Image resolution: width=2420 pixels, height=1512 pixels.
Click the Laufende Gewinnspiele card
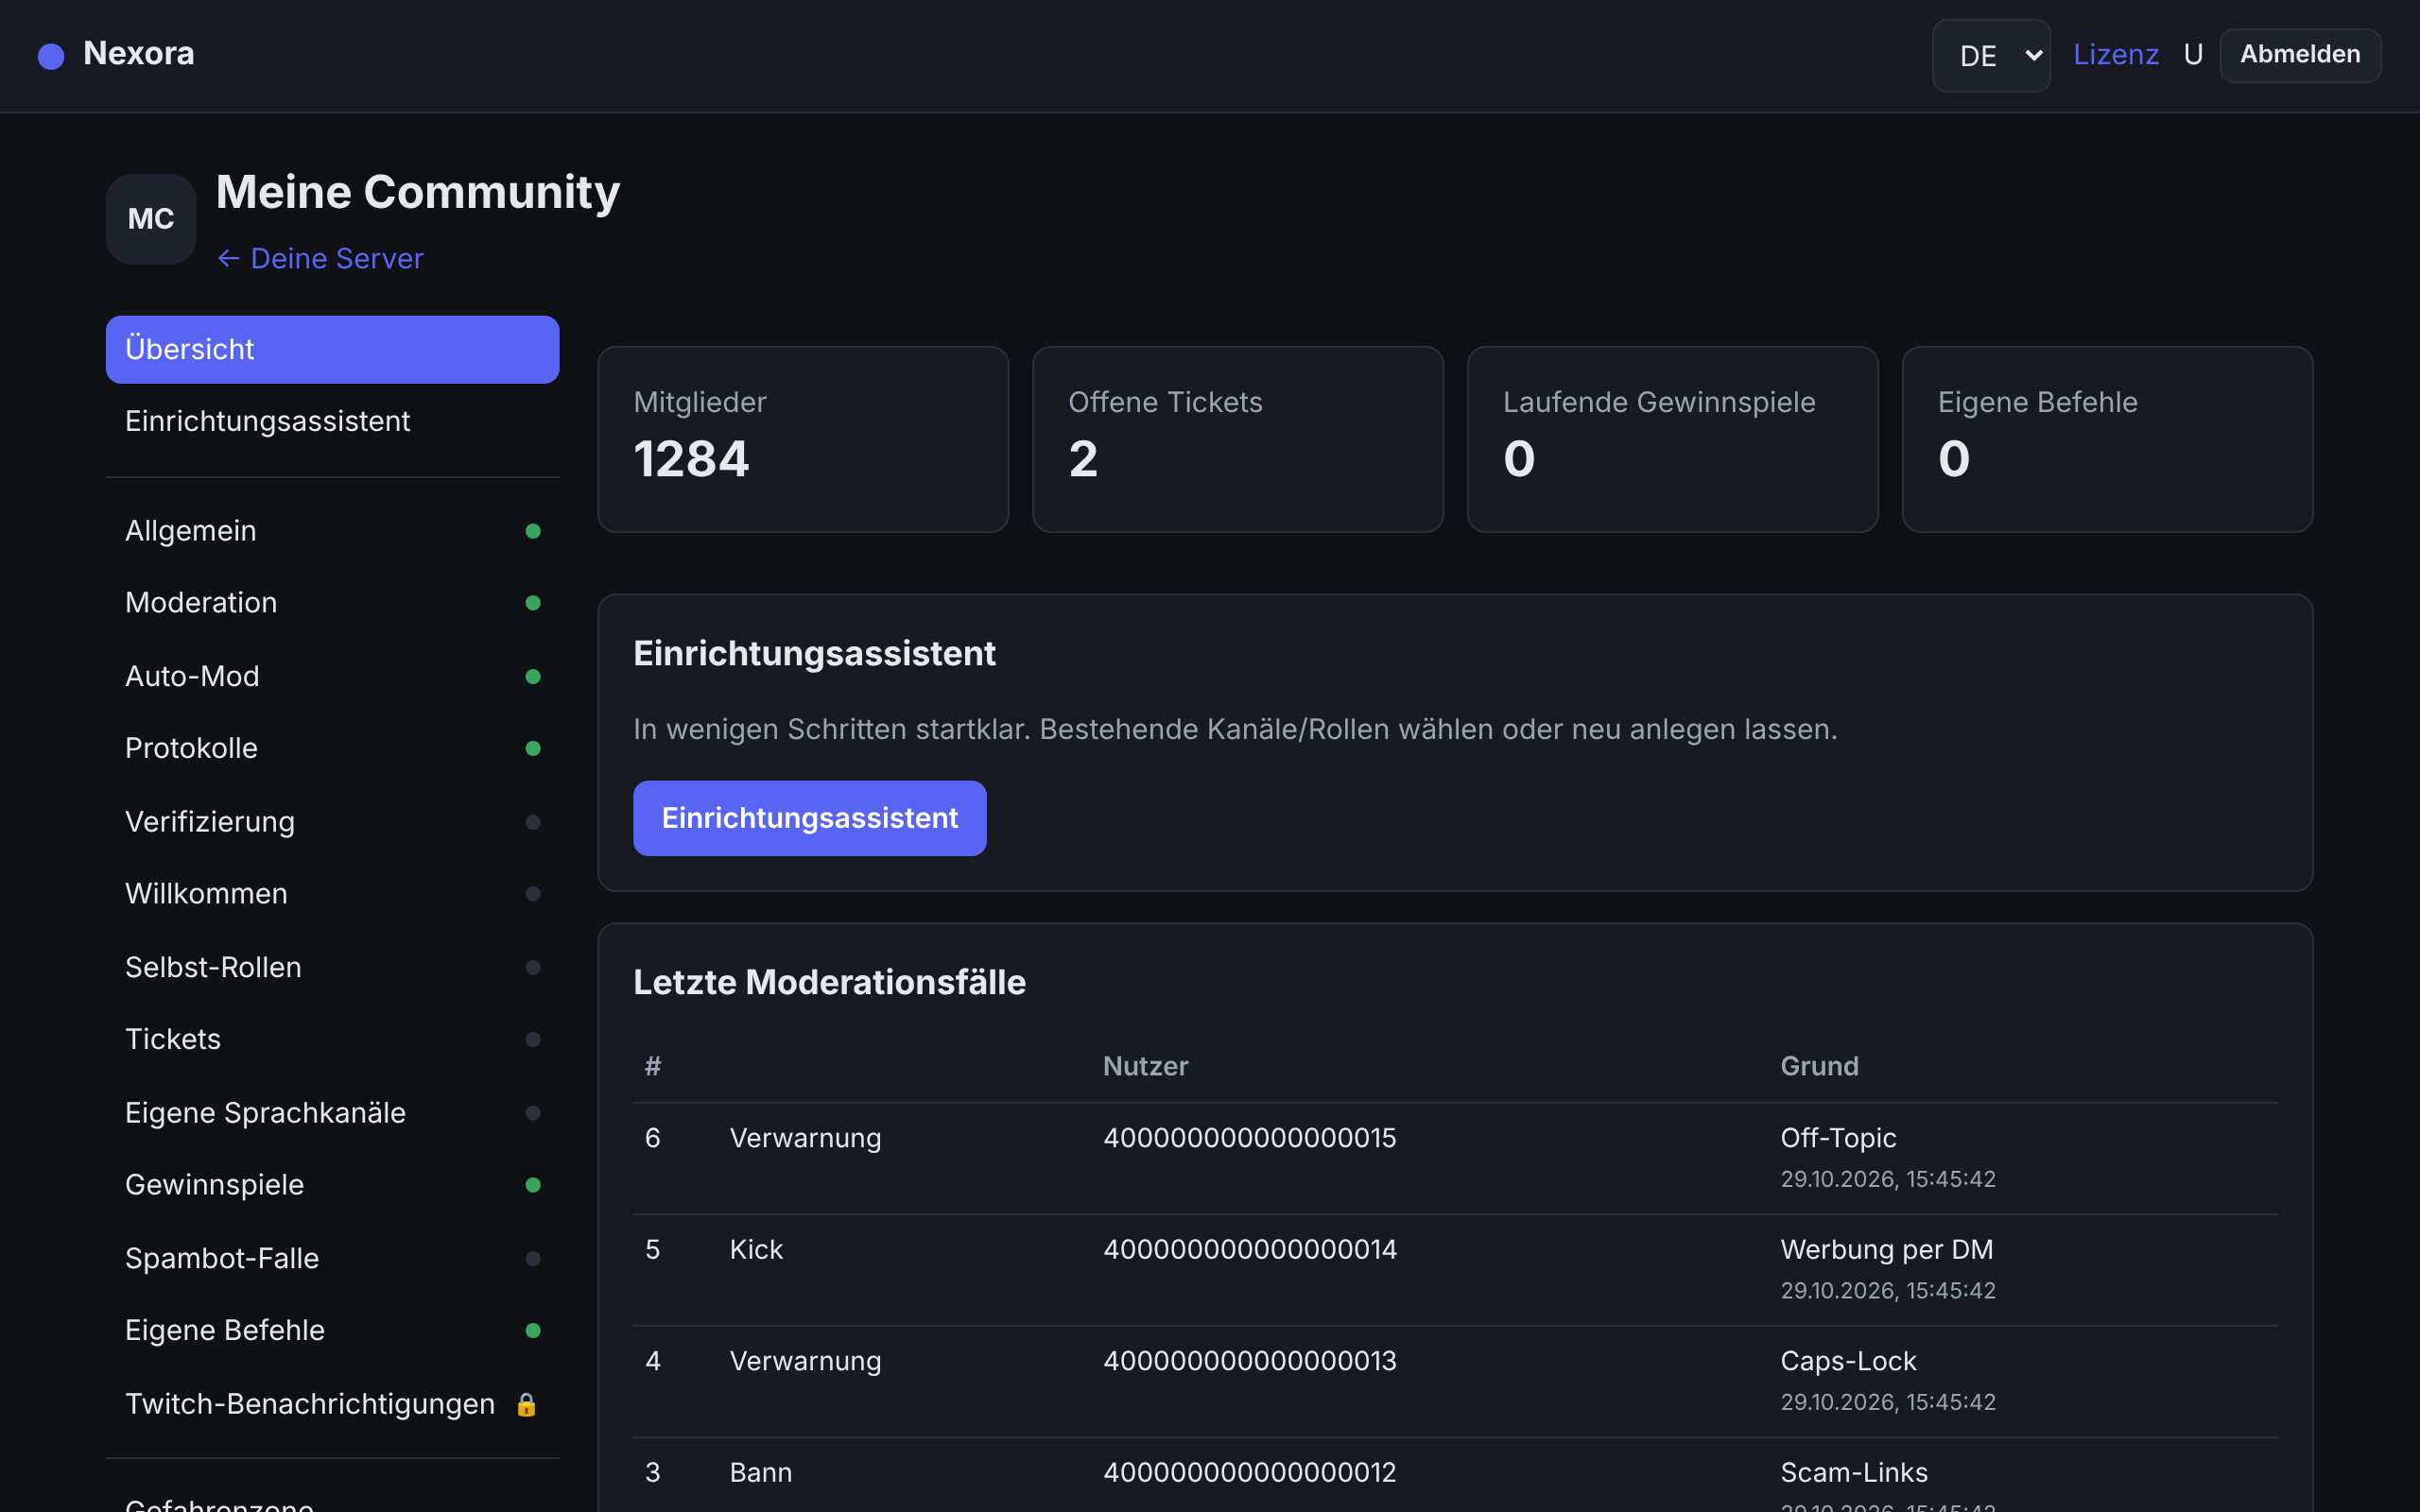tap(1672, 439)
